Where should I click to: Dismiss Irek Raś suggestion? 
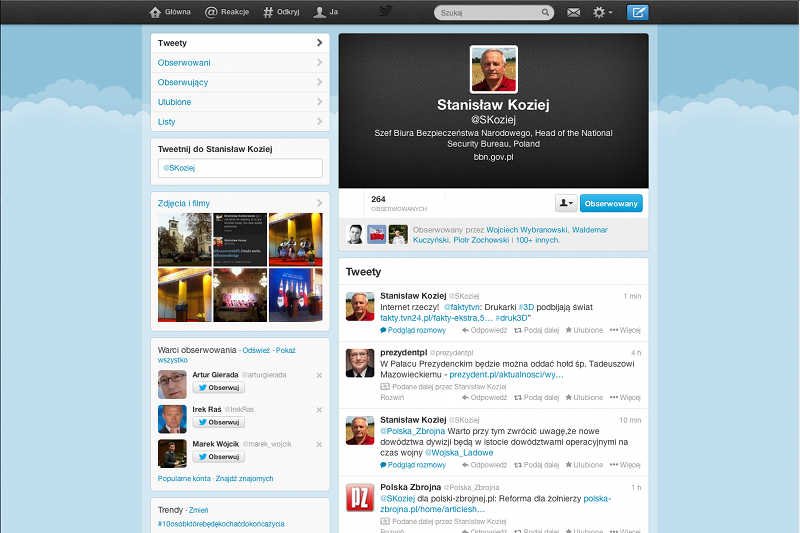point(319,410)
